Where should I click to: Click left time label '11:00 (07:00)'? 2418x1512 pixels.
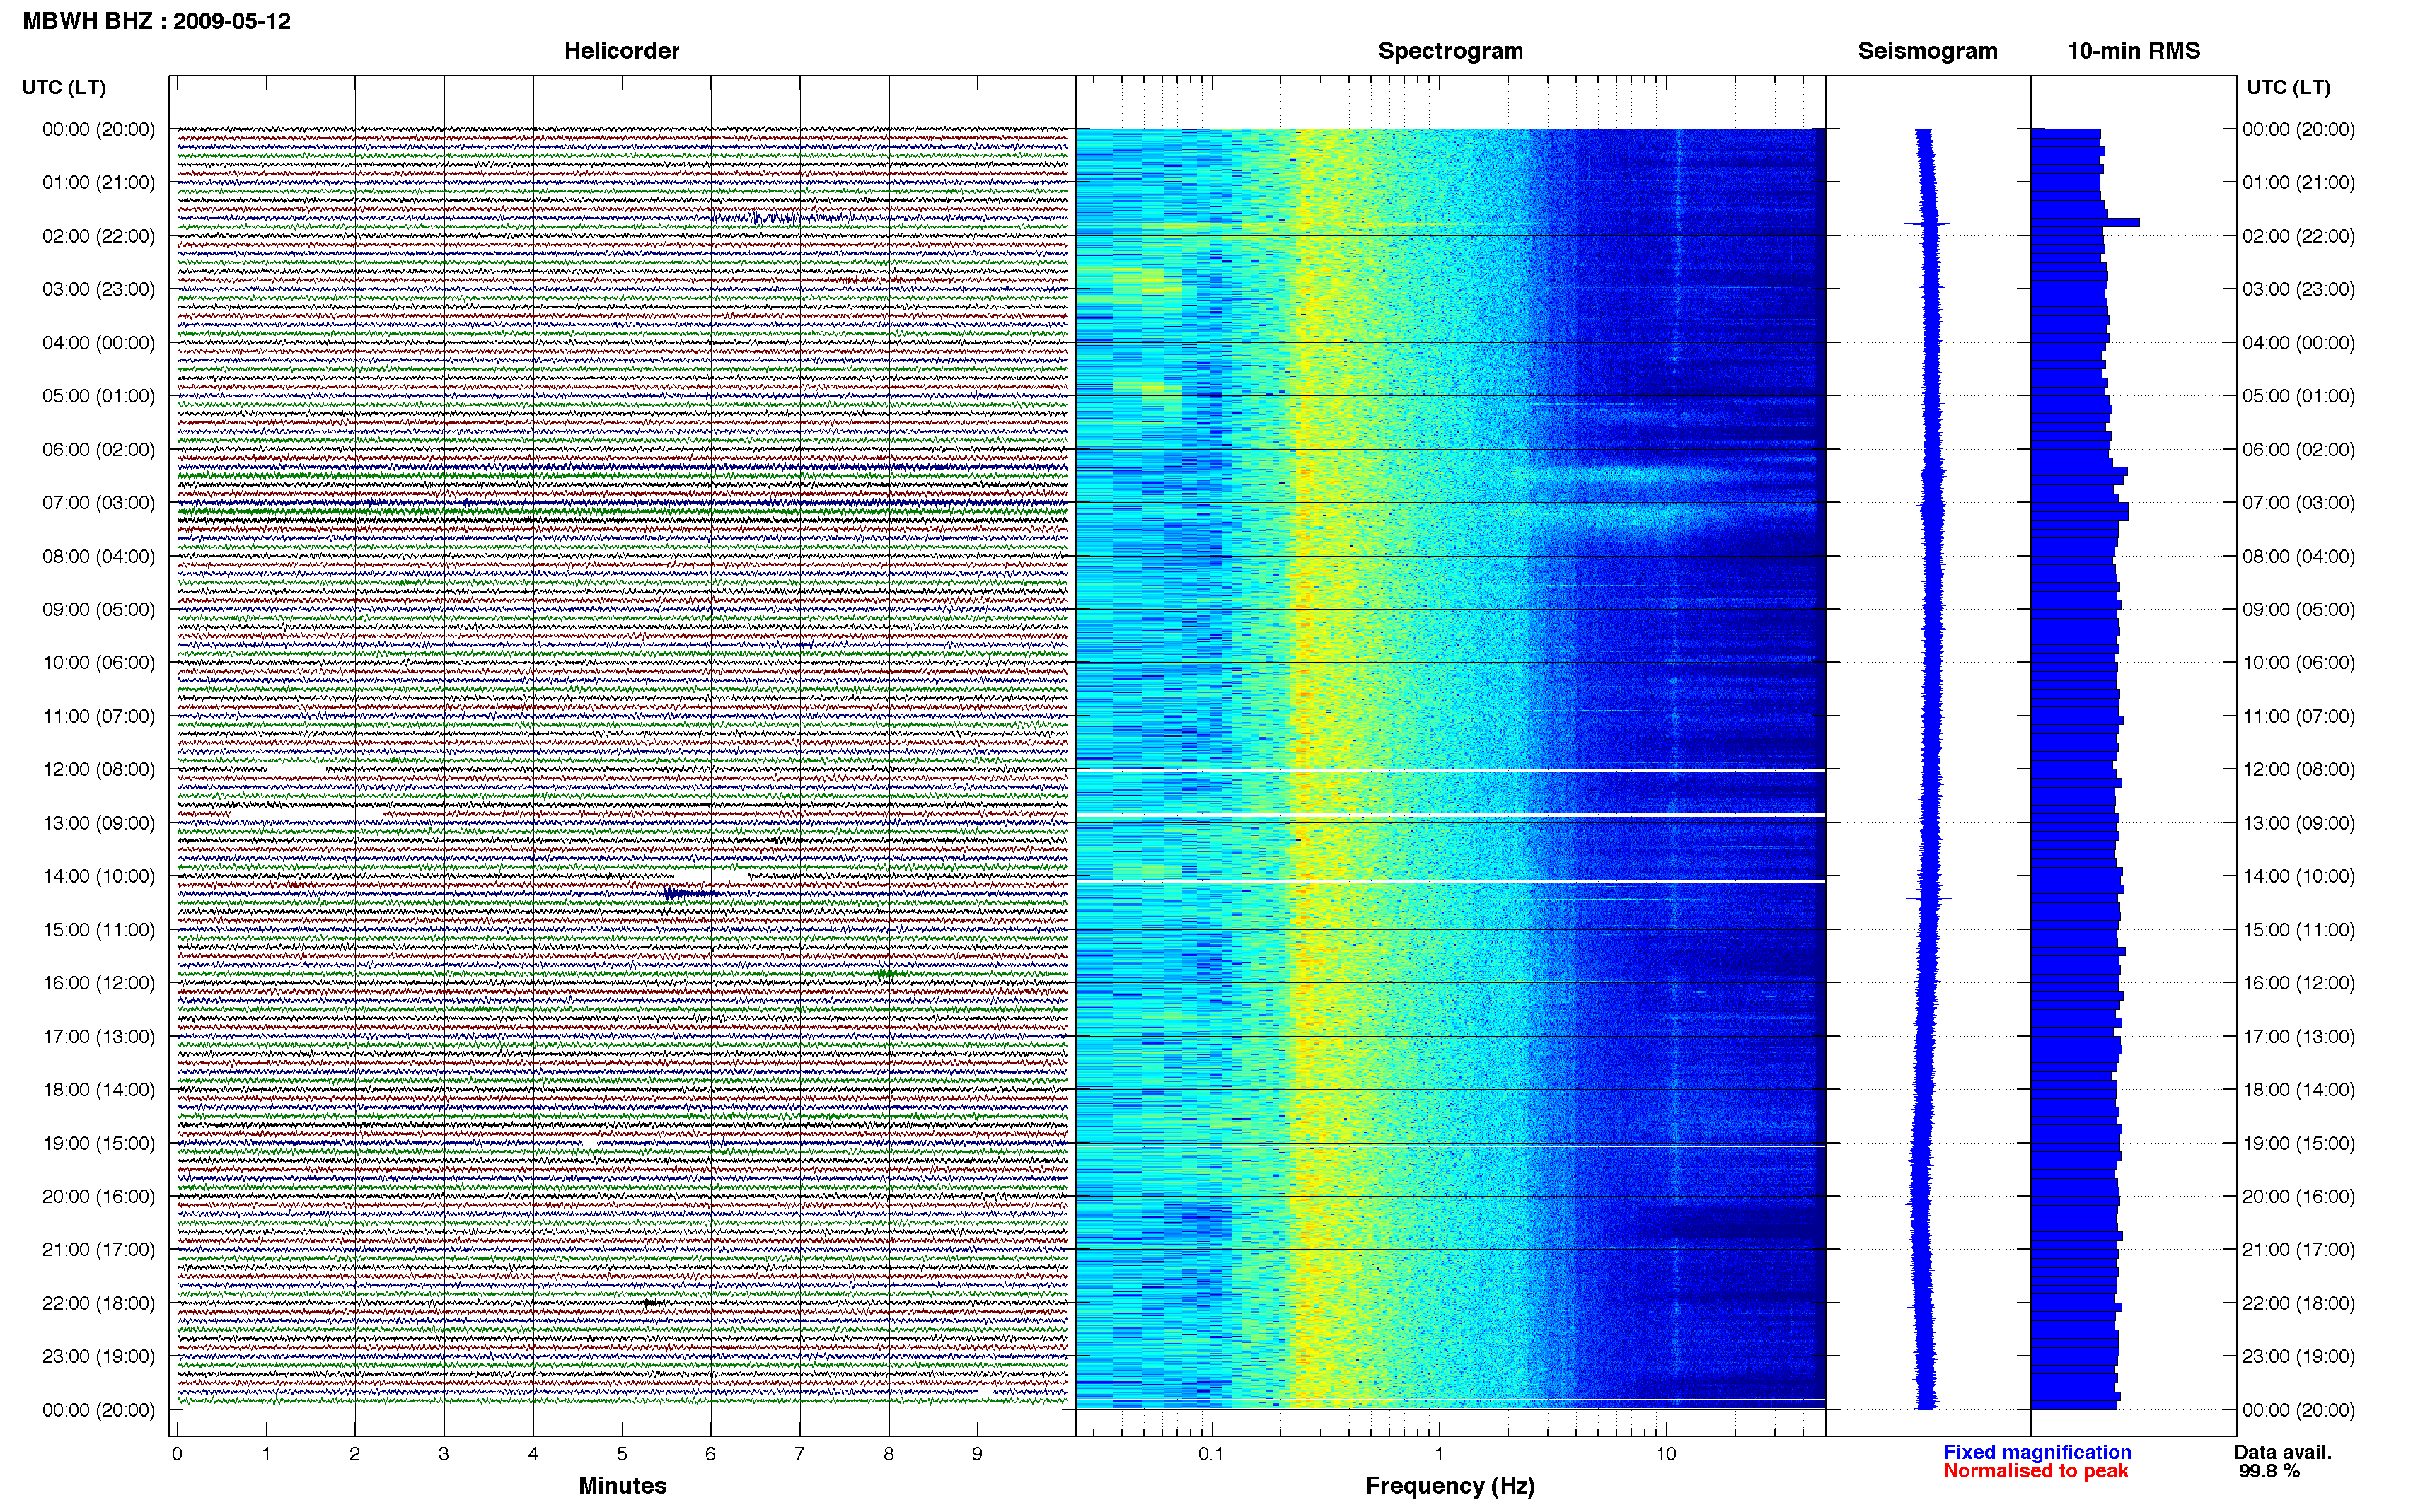(98, 716)
